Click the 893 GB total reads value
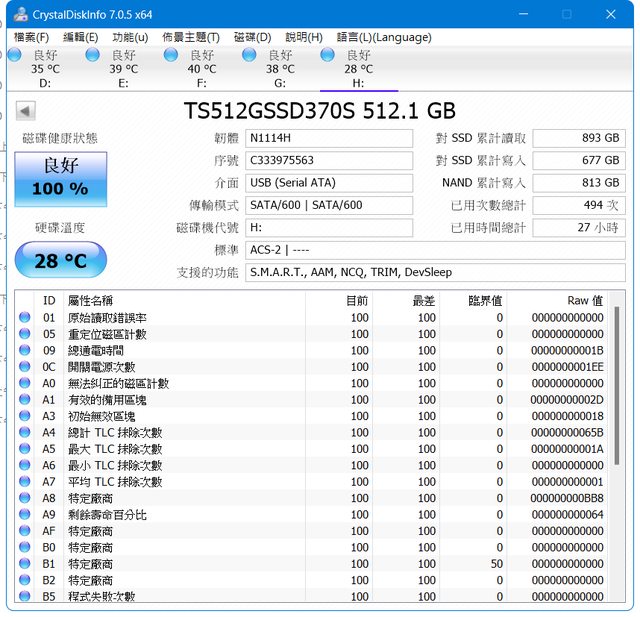The image size is (640, 617). point(579,138)
